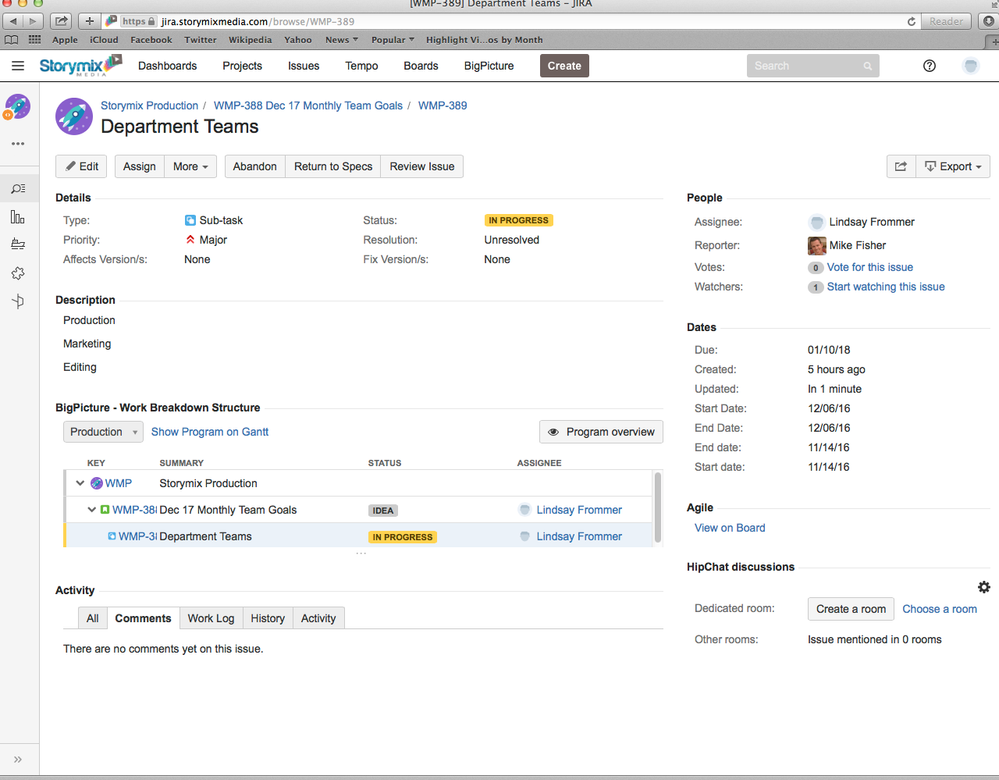
Task: Open the releases ship sidebar icon
Action: pyautogui.click(x=18, y=244)
